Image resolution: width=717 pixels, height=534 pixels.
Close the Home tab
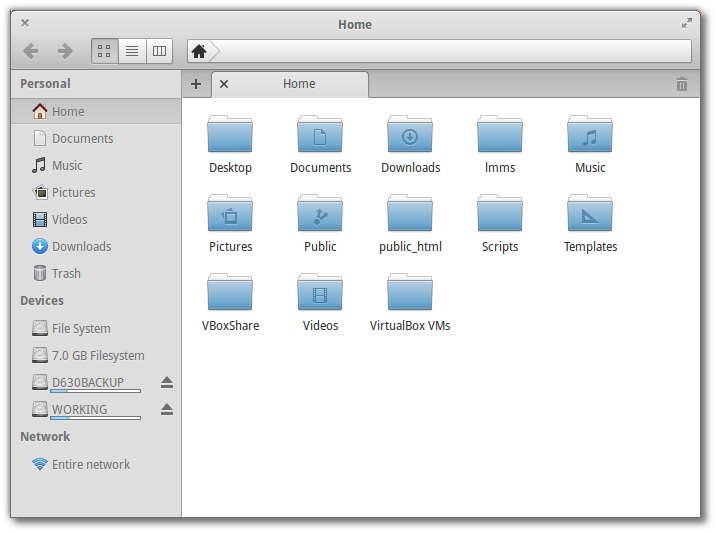point(224,84)
